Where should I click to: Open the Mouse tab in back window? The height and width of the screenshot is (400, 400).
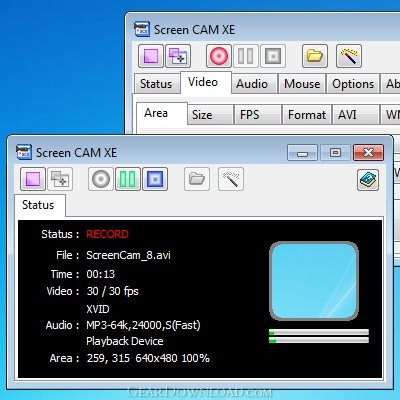(x=302, y=84)
